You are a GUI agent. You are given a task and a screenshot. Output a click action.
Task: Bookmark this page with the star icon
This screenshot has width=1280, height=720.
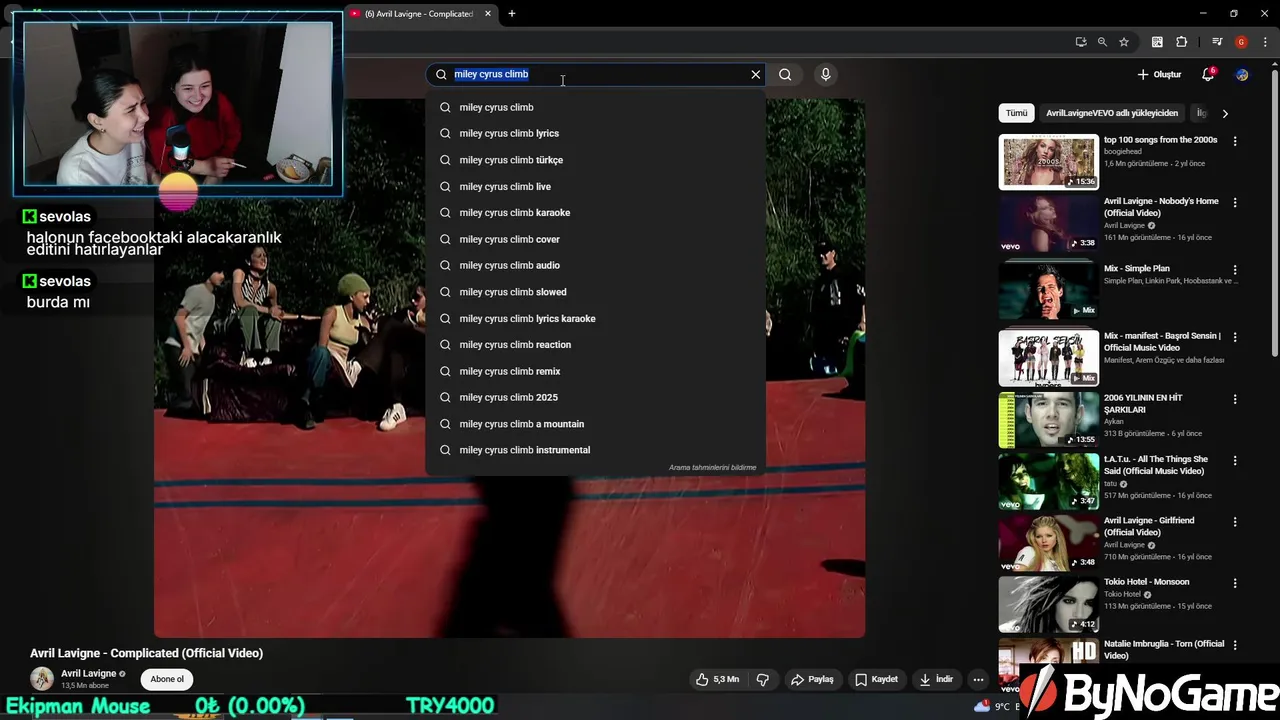coord(1124,42)
